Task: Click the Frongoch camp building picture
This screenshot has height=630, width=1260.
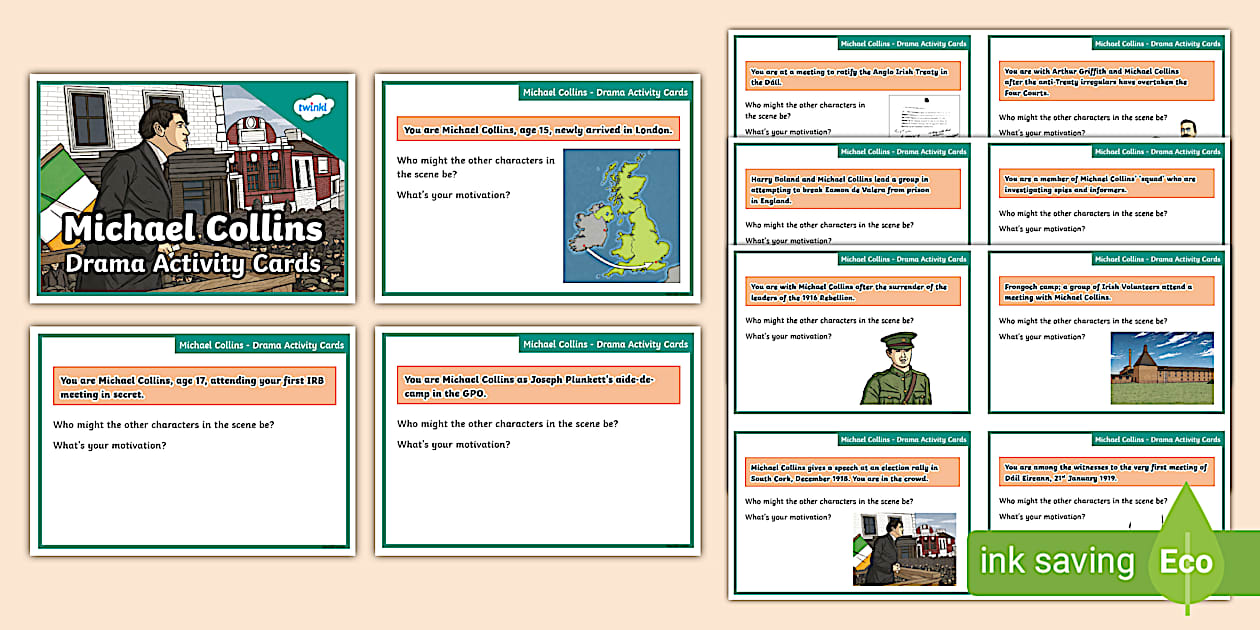Action: [1162, 367]
